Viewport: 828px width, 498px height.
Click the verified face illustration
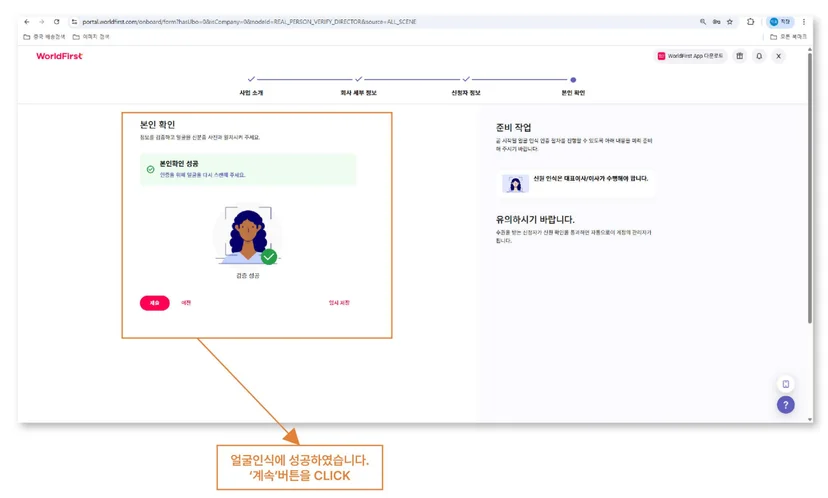[x=248, y=236]
